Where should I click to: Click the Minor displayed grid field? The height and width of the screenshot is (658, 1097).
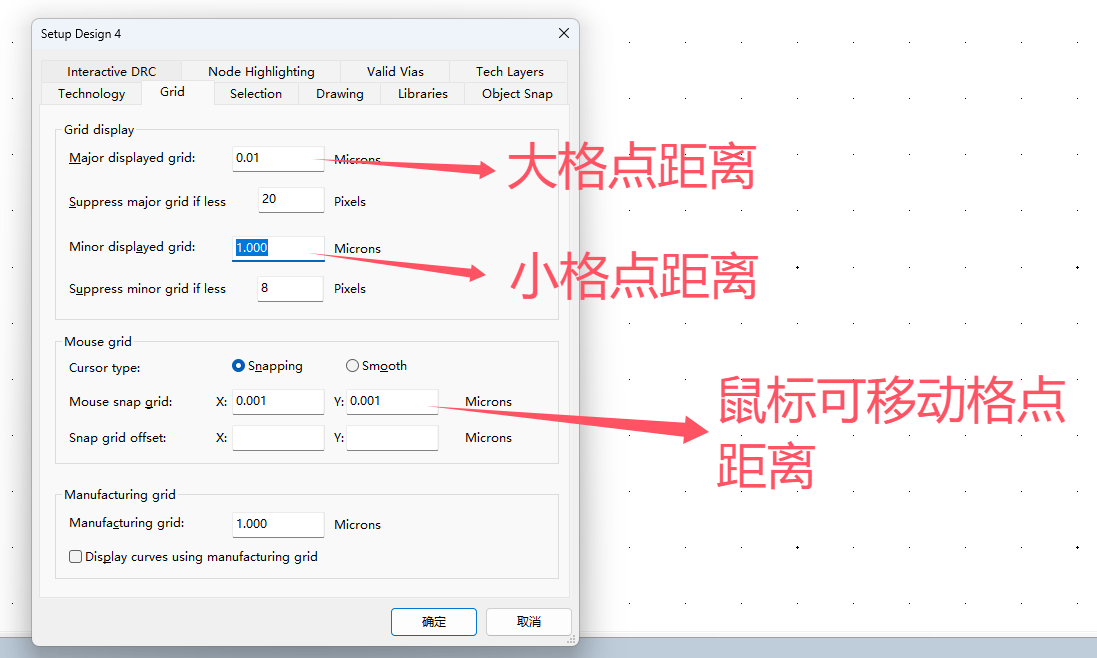click(x=278, y=248)
